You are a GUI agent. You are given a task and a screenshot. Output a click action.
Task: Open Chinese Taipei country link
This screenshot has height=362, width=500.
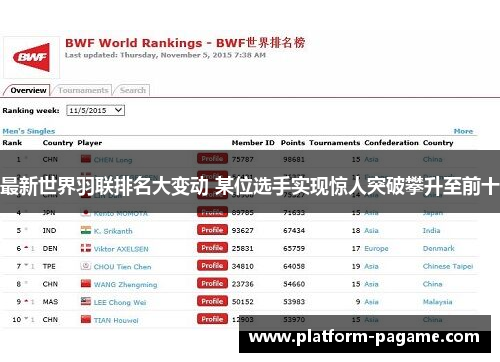[x=448, y=266]
